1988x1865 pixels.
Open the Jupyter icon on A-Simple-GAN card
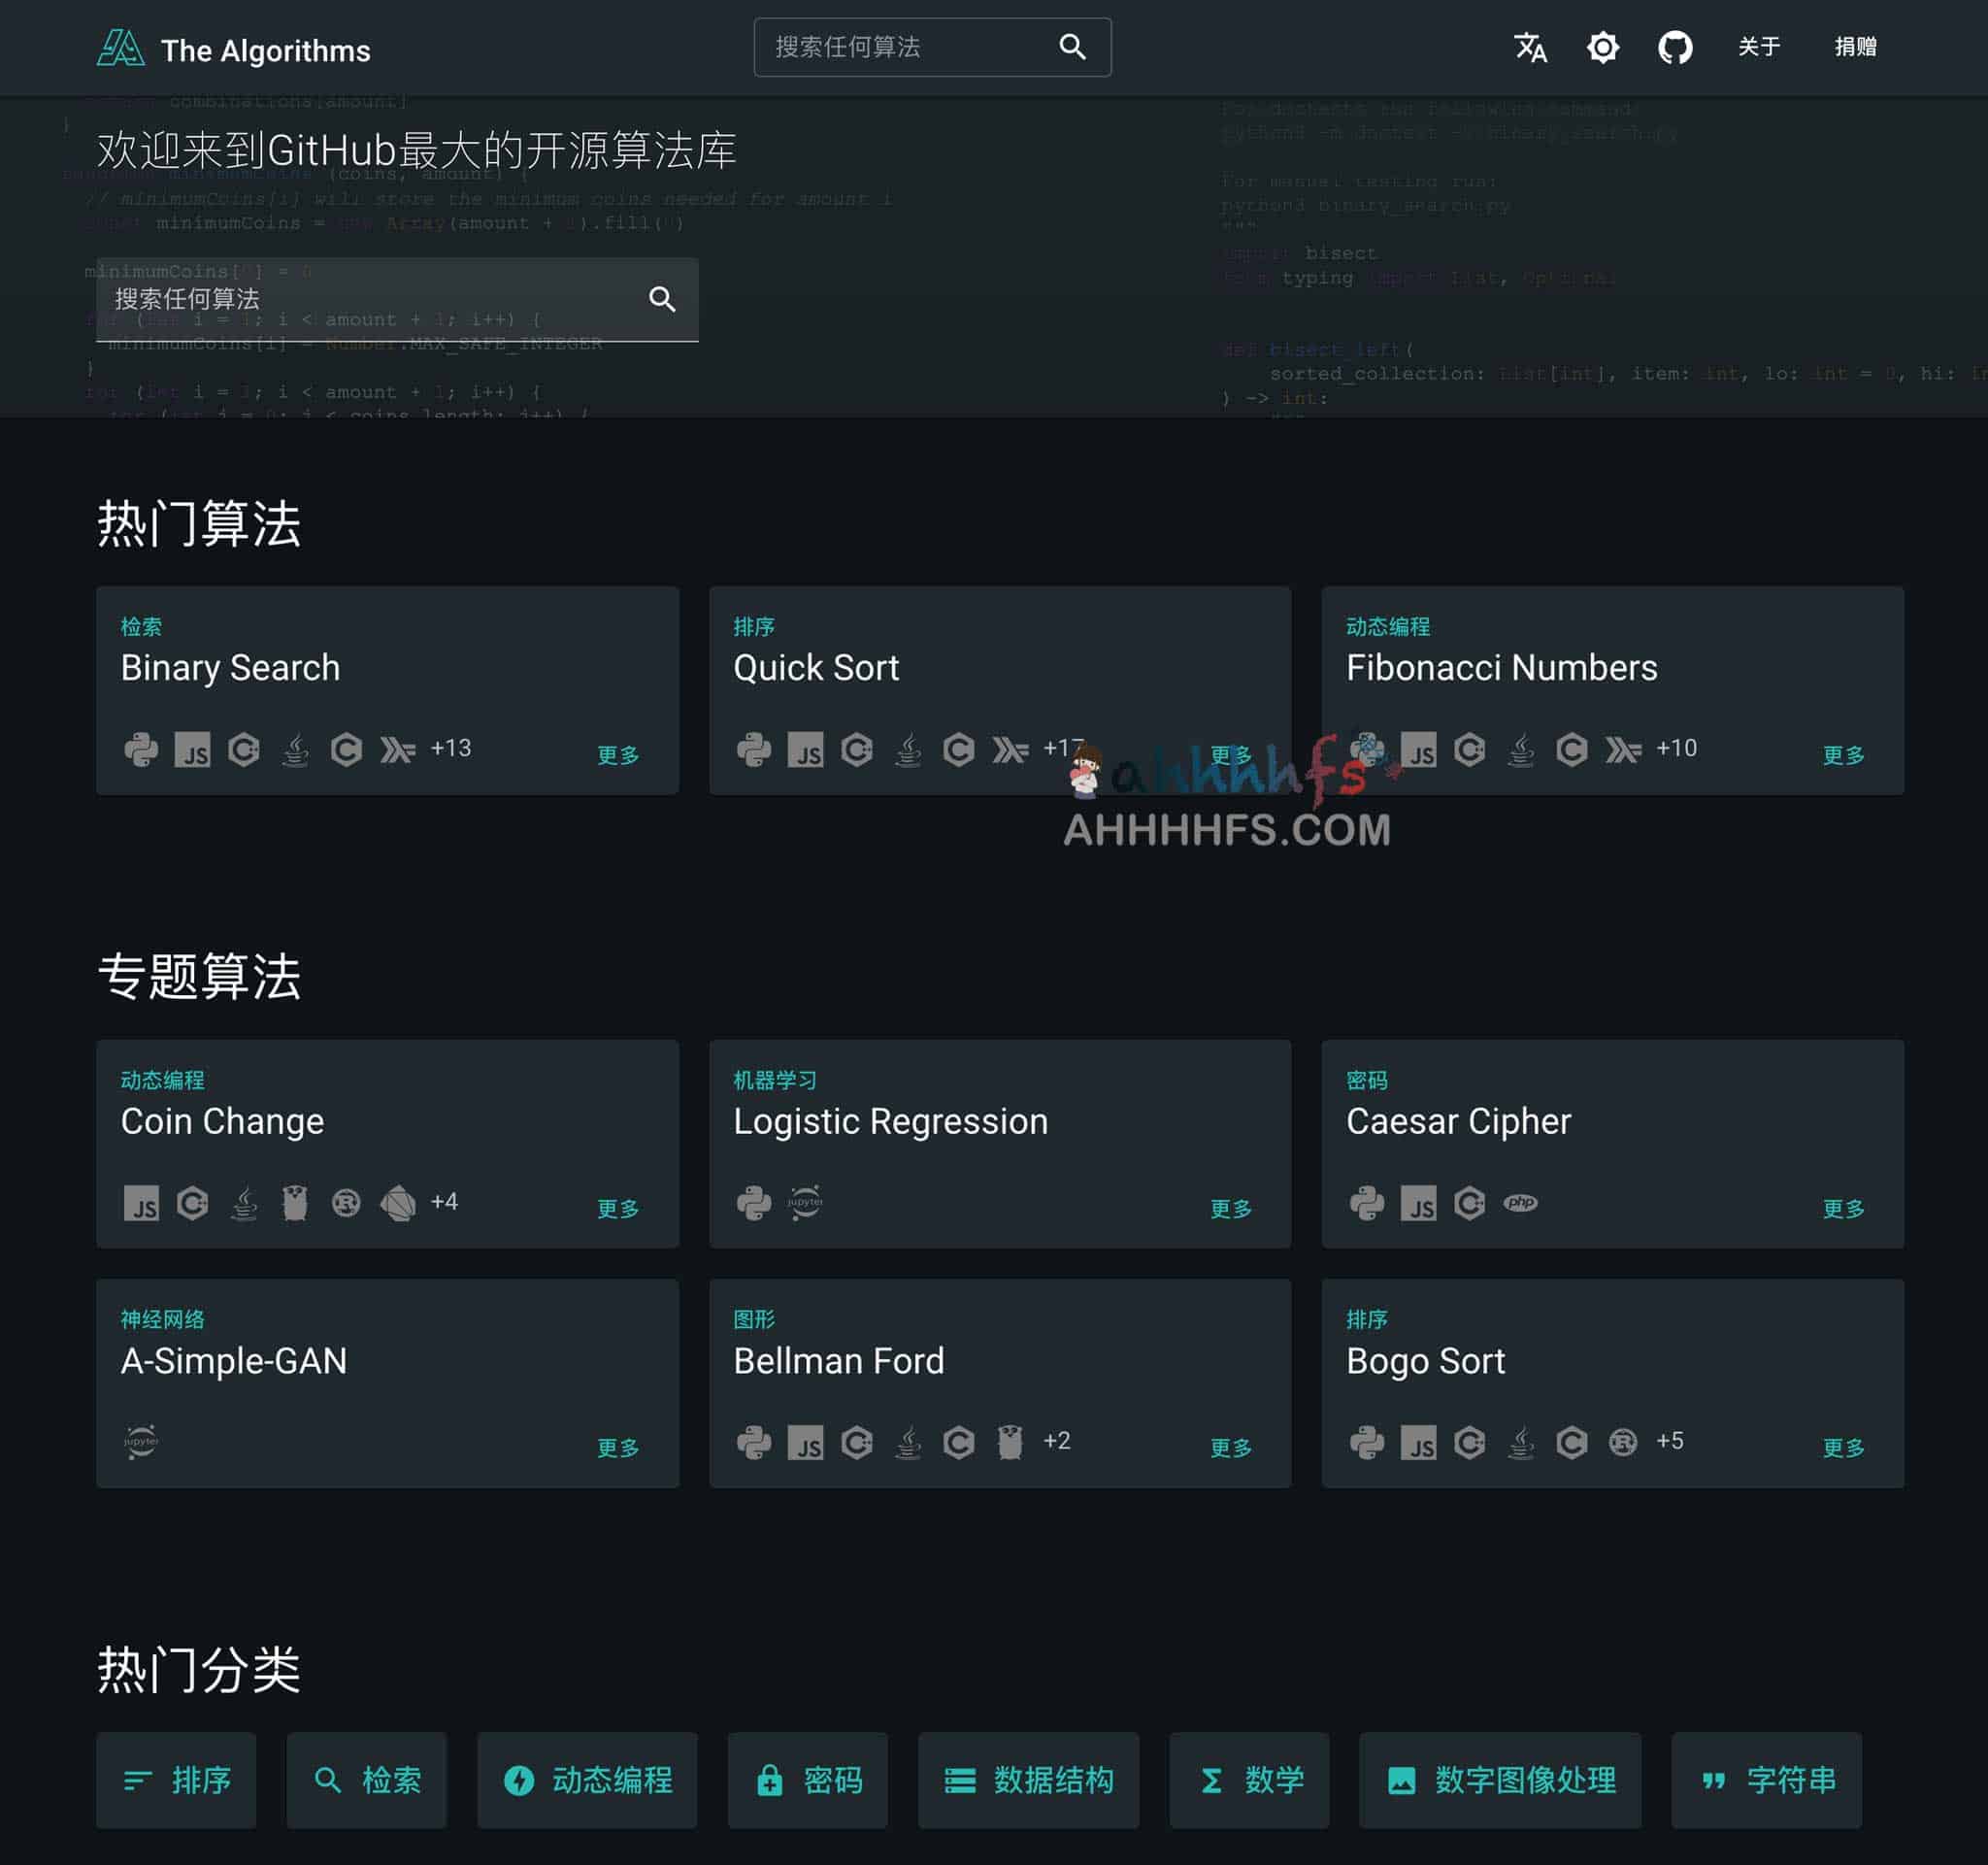click(x=140, y=1442)
